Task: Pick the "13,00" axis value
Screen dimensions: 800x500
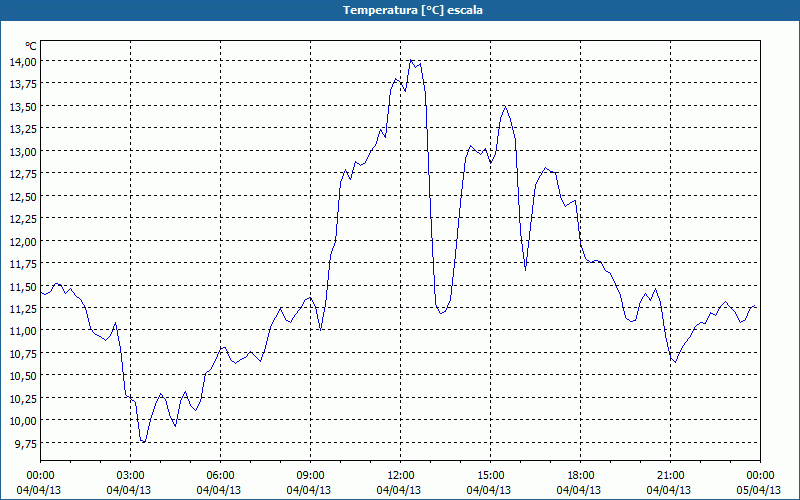Action: click(23, 151)
